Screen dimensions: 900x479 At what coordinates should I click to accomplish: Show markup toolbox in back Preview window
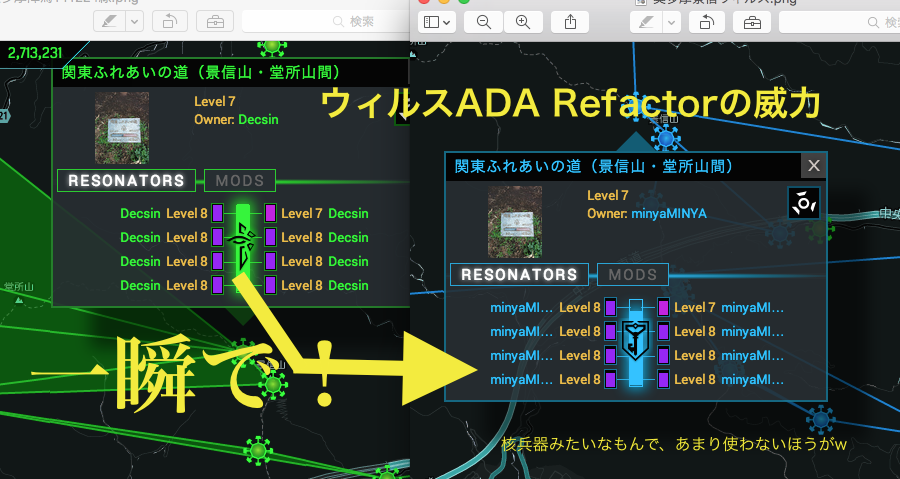(215, 21)
